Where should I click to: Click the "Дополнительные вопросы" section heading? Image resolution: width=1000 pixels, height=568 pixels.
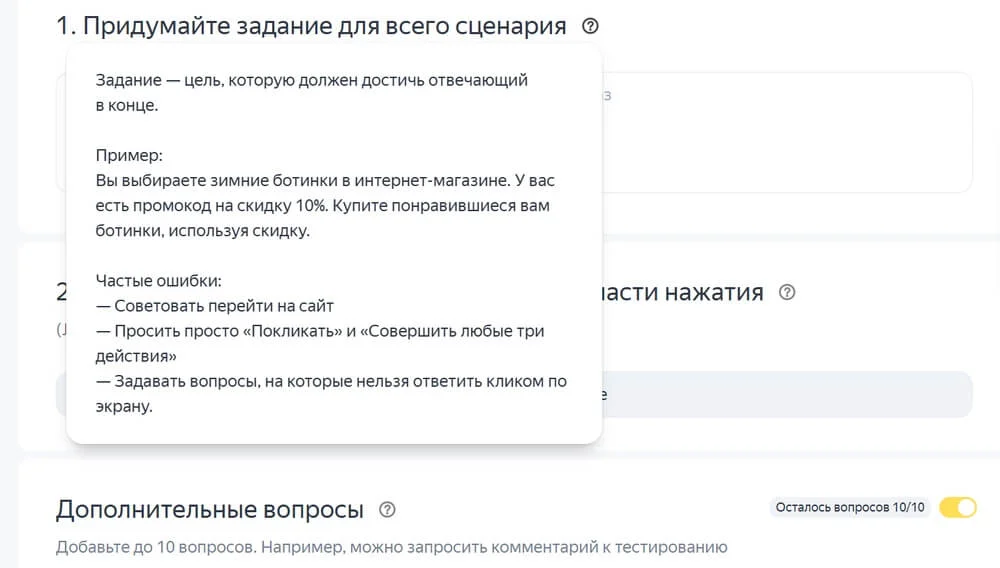coord(209,510)
